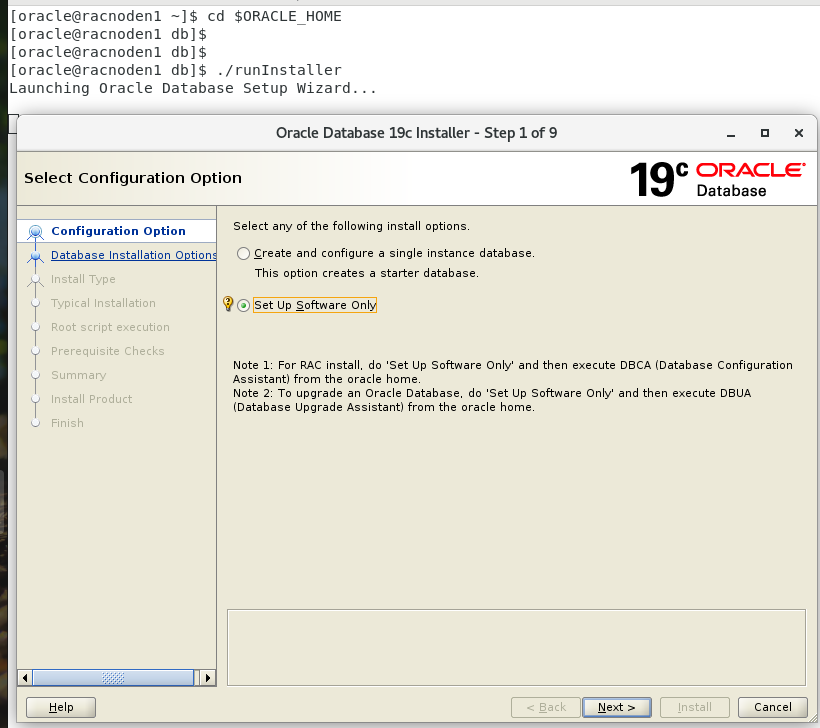Select 'Create and configure a single instance database' radio

click(243, 254)
